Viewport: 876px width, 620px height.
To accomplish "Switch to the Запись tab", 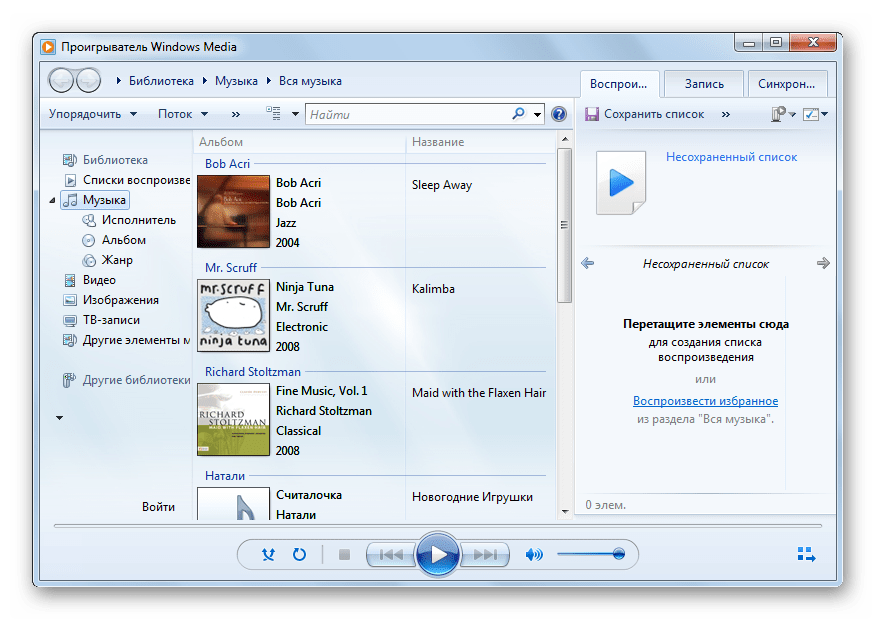I will [704, 84].
